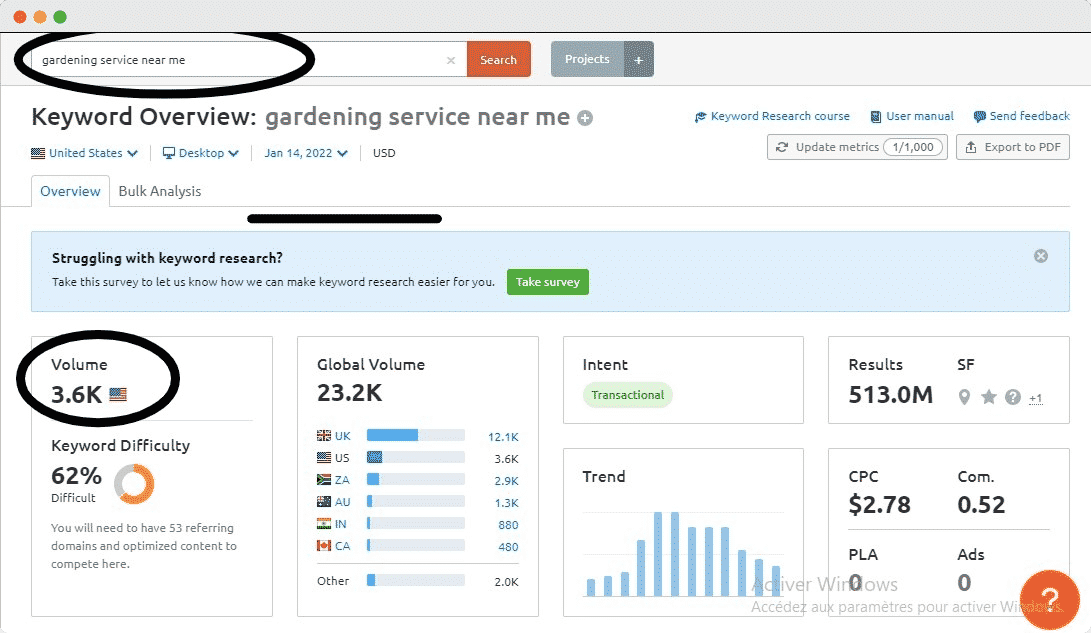
Task: Click the US country link in Global Volume
Action: pyautogui.click(x=342, y=458)
